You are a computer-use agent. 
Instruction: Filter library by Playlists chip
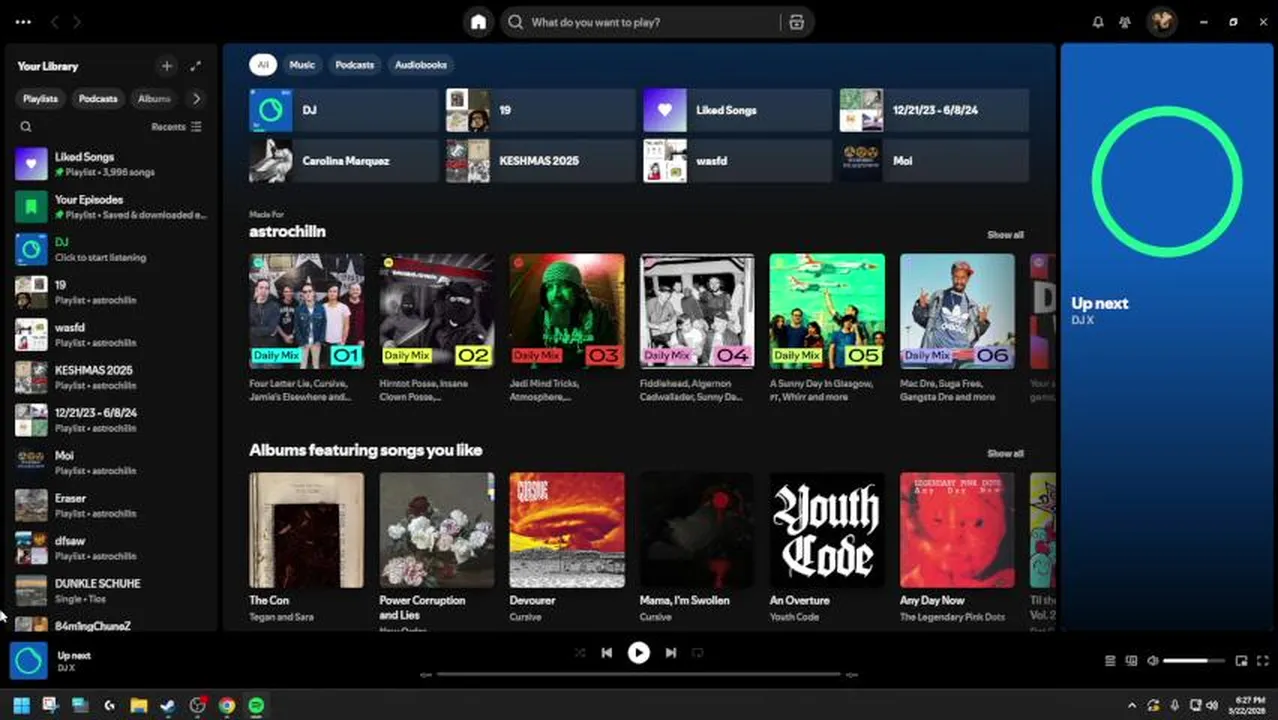pyautogui.click(x=41, y=99)
